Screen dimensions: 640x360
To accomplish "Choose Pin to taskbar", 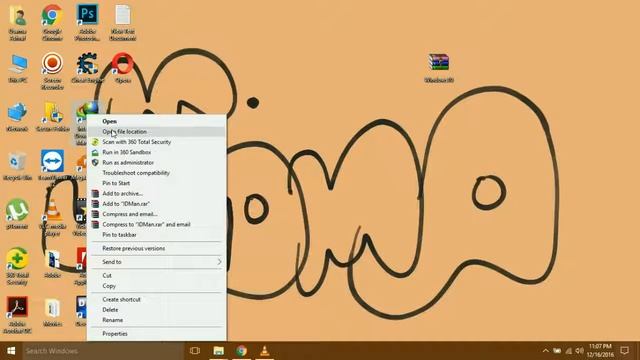I will 157,235.
